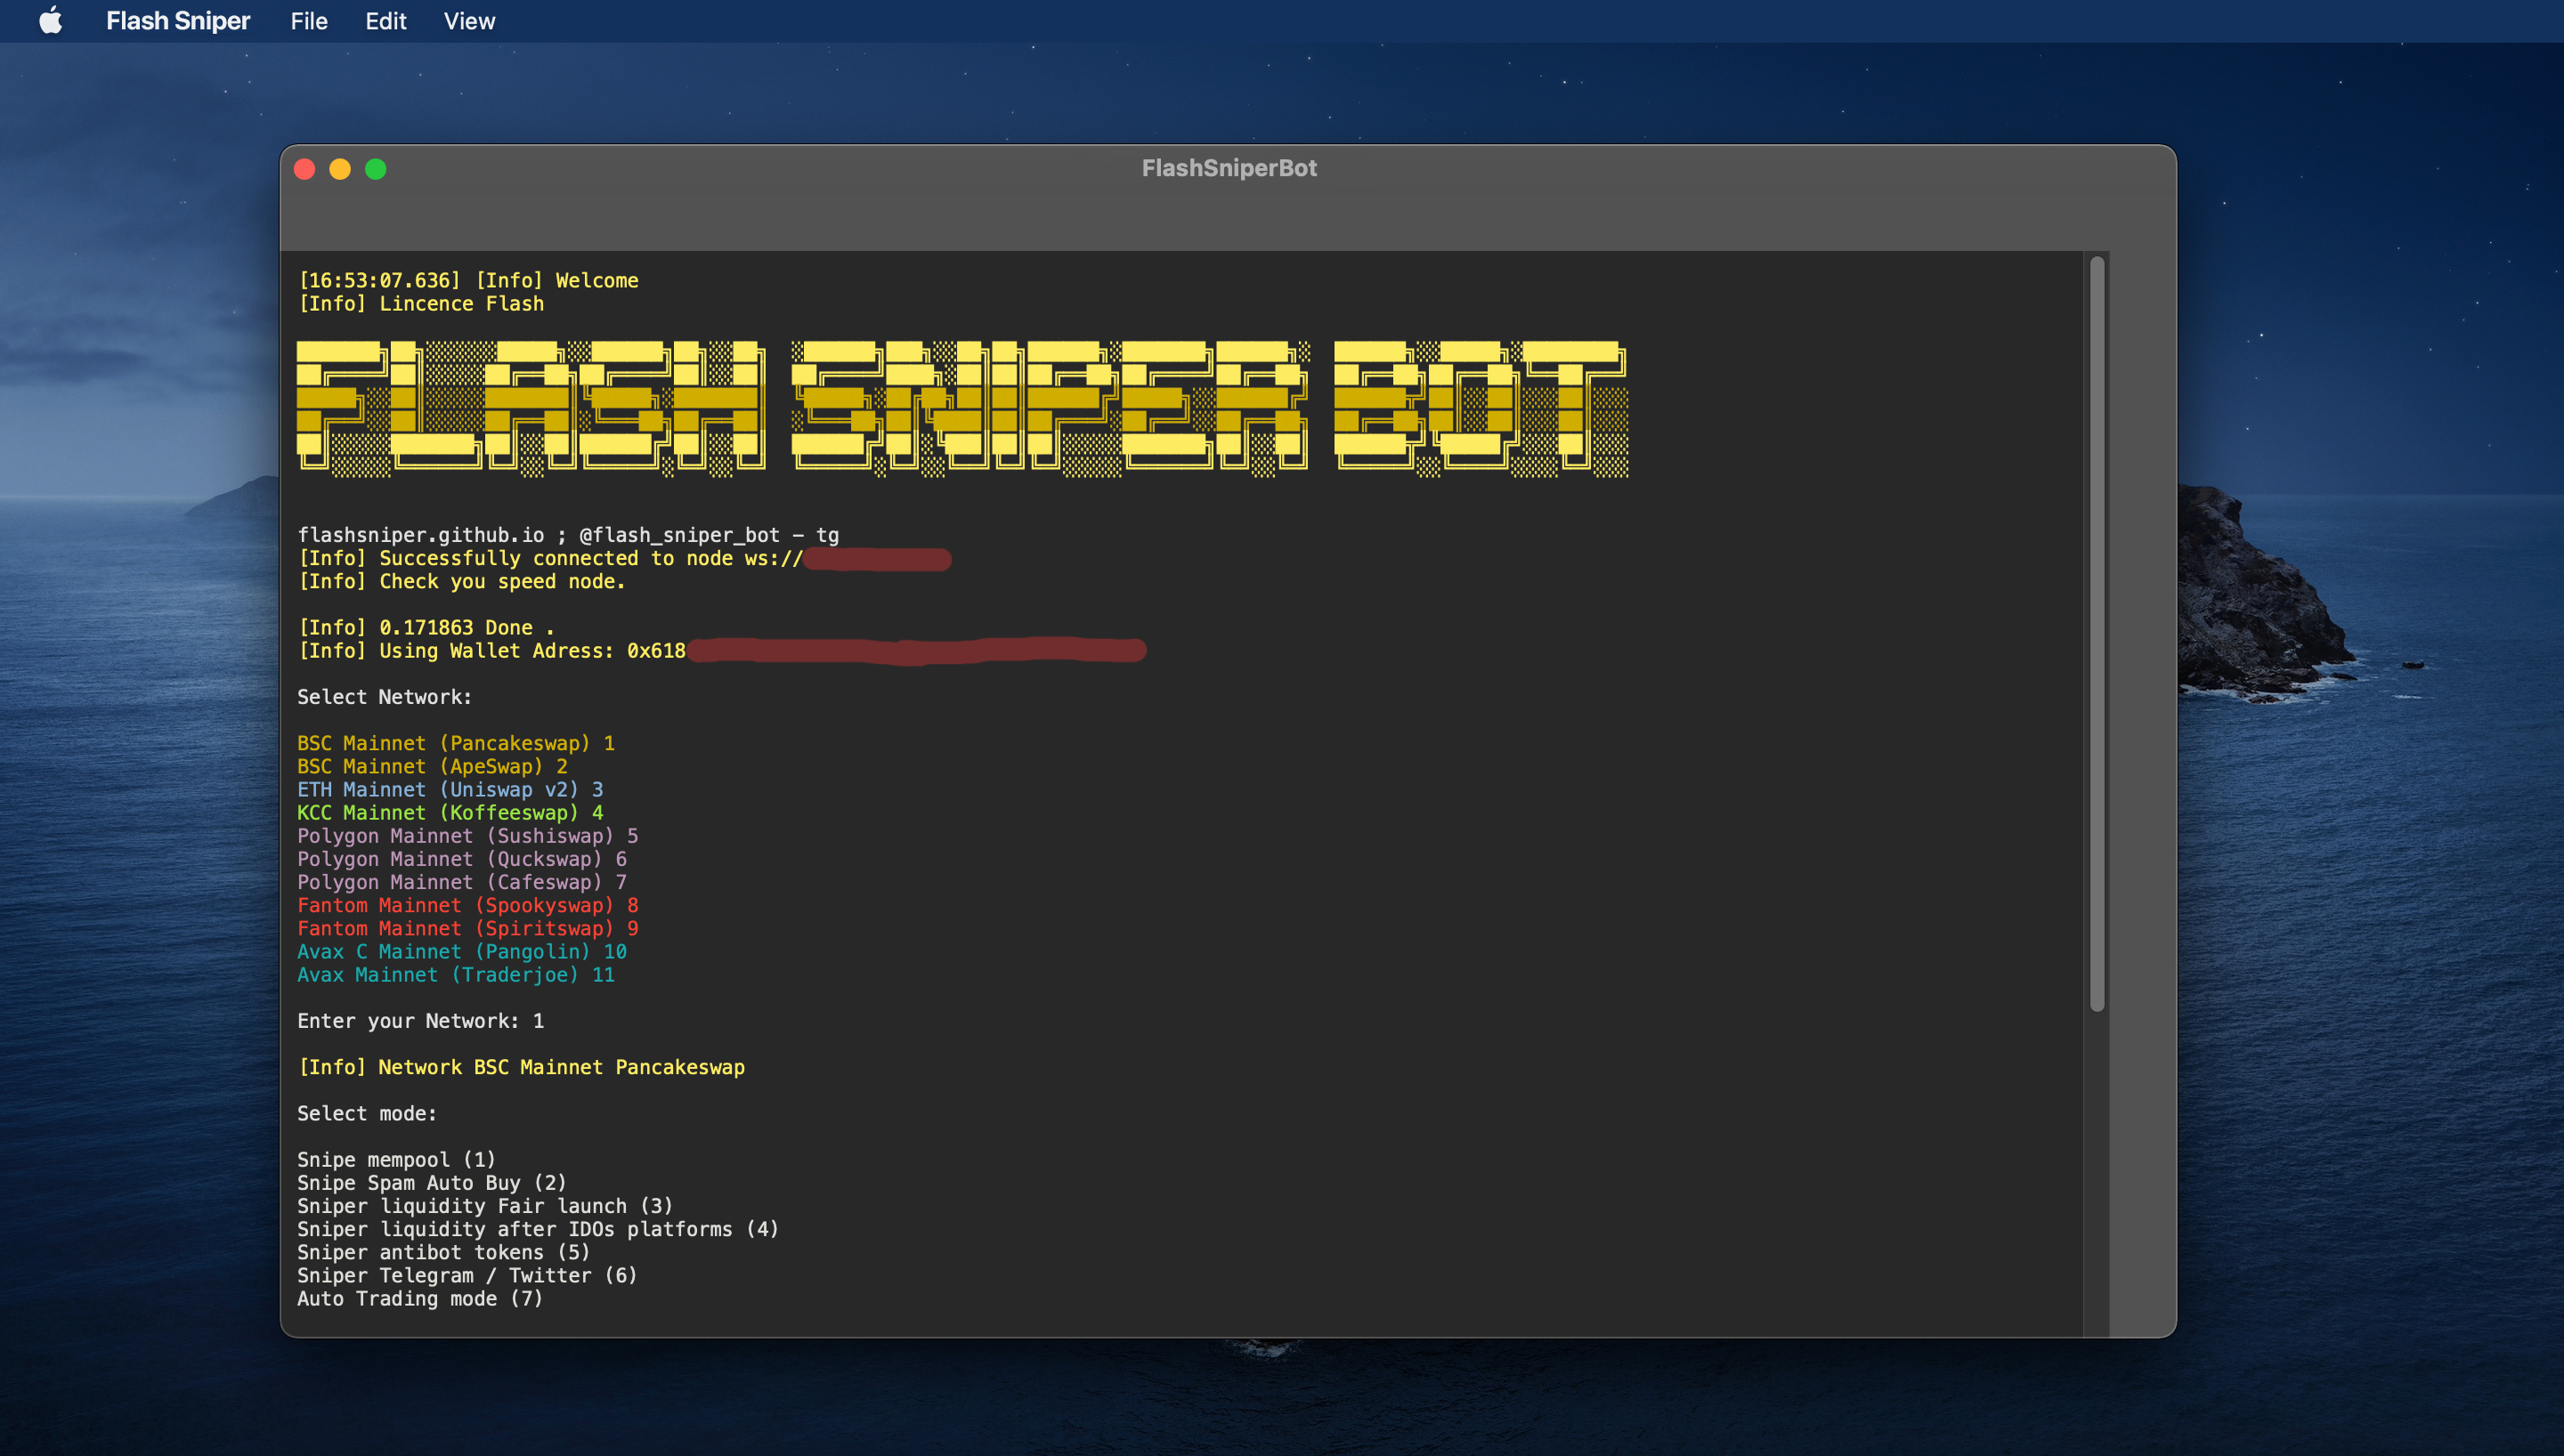Click the FLASH SNIPER BOT ASCII banner

pos(963,408)
